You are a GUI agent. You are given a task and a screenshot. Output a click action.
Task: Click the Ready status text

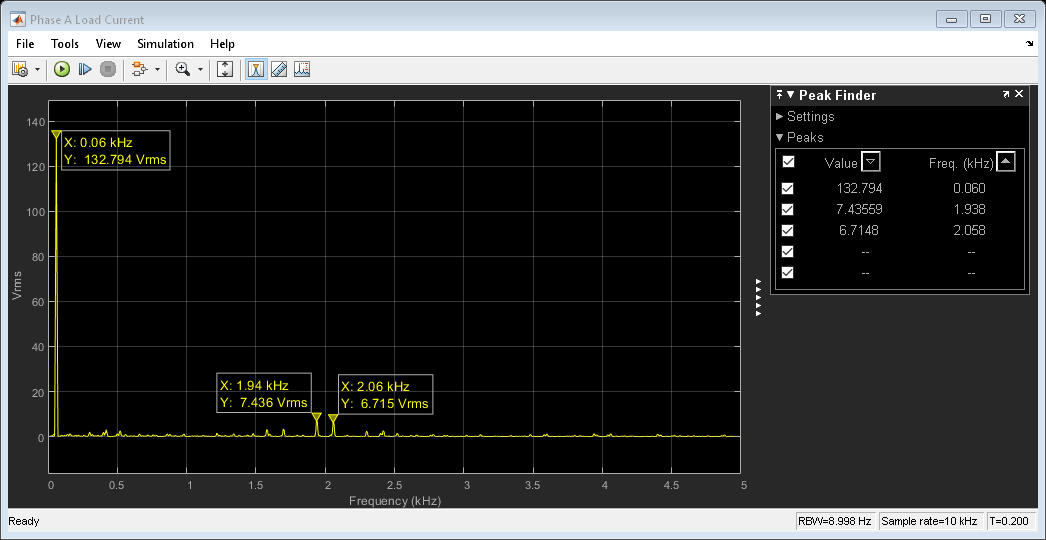24,521
